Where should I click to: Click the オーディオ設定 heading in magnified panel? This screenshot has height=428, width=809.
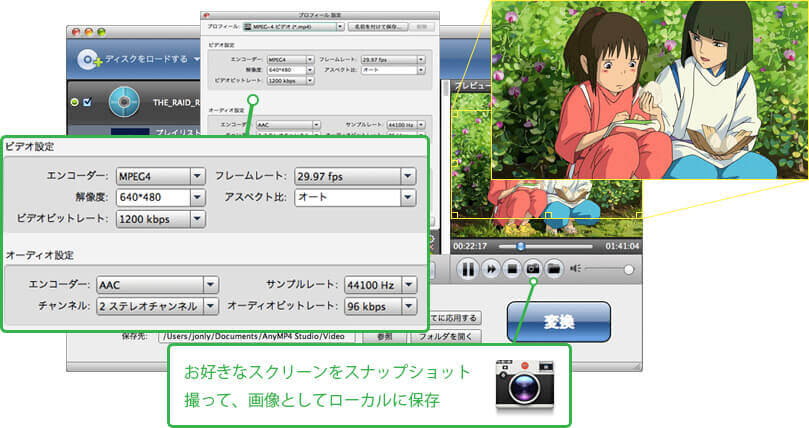(x=39, y=255)
